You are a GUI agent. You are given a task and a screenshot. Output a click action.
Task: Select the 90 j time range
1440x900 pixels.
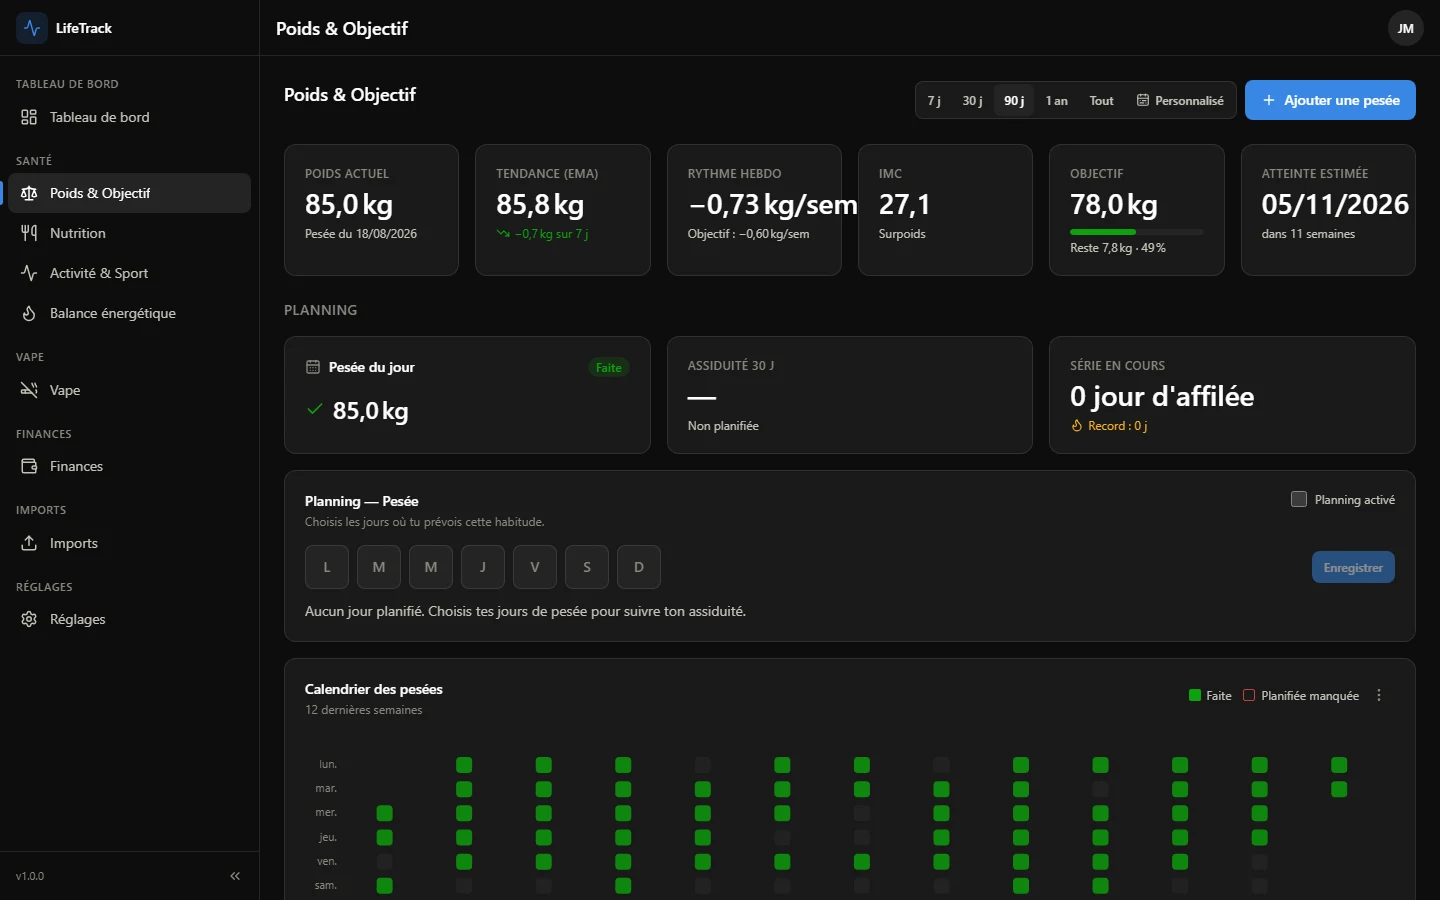1014,100
